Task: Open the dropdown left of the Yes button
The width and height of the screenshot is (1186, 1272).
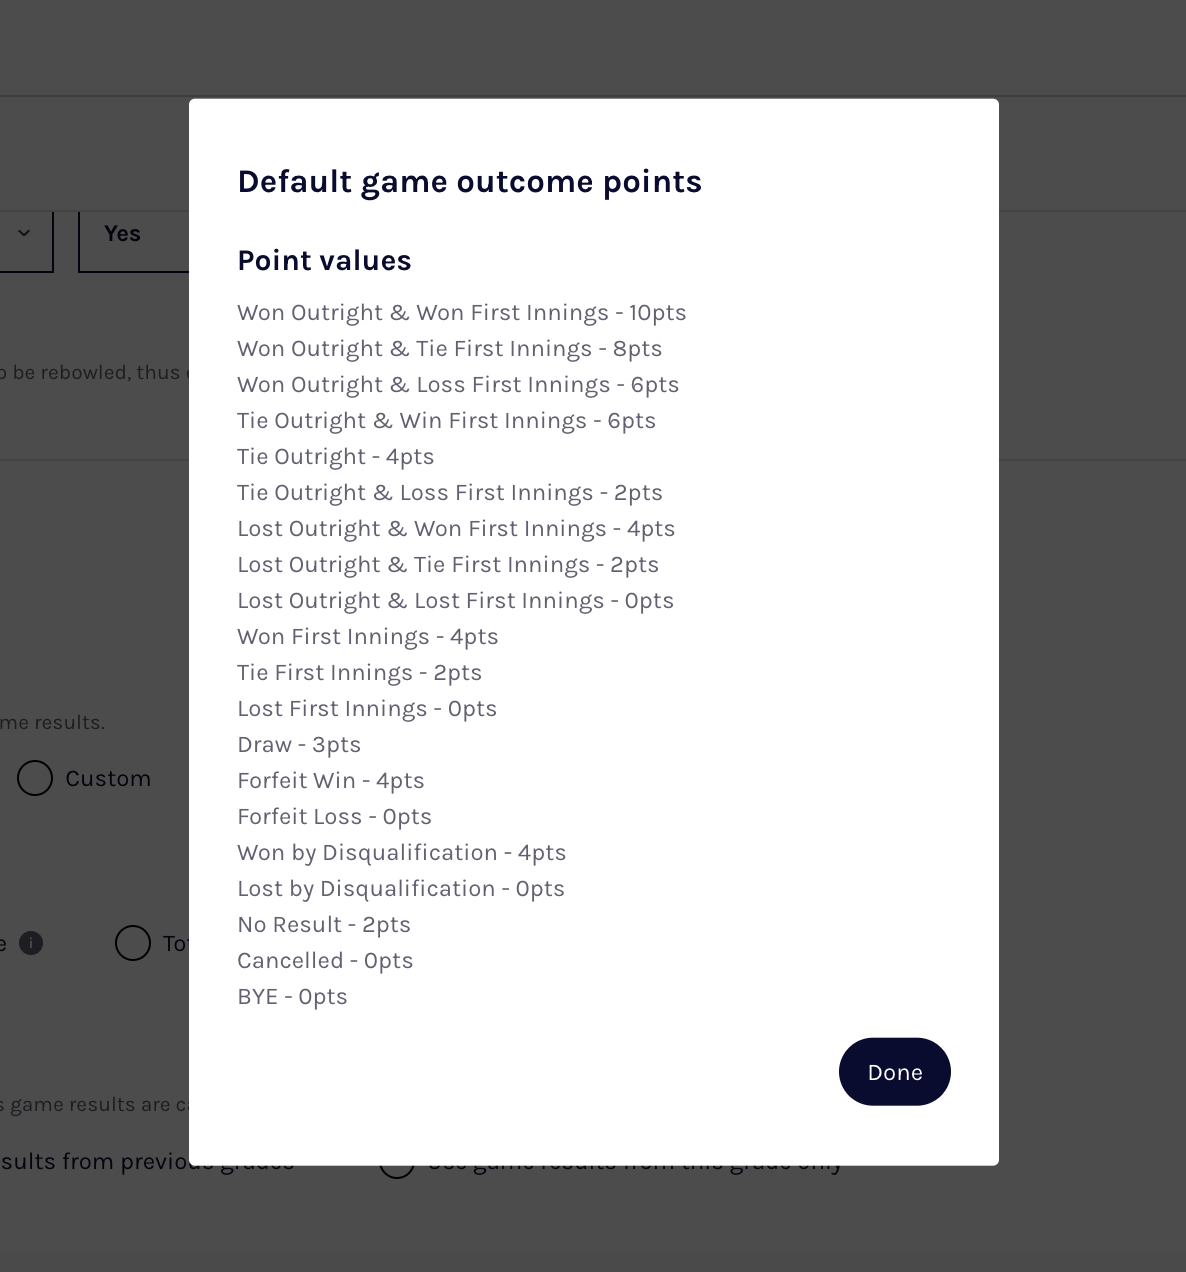Action: coord(25,240)
